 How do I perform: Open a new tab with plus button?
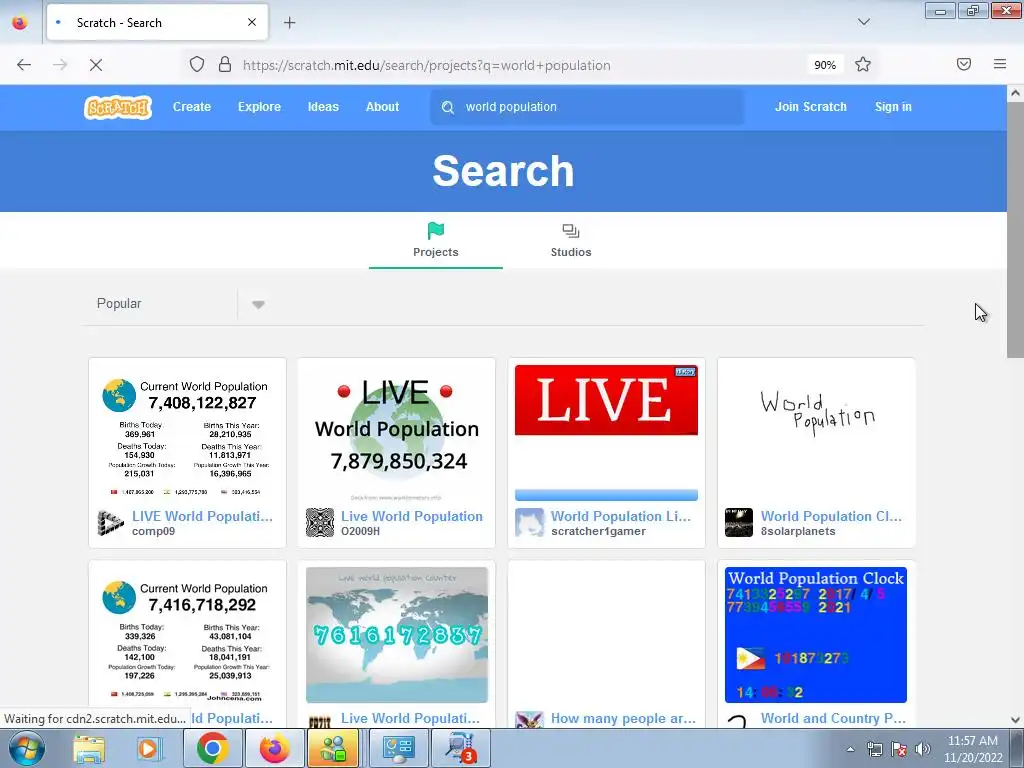[289, 23]
